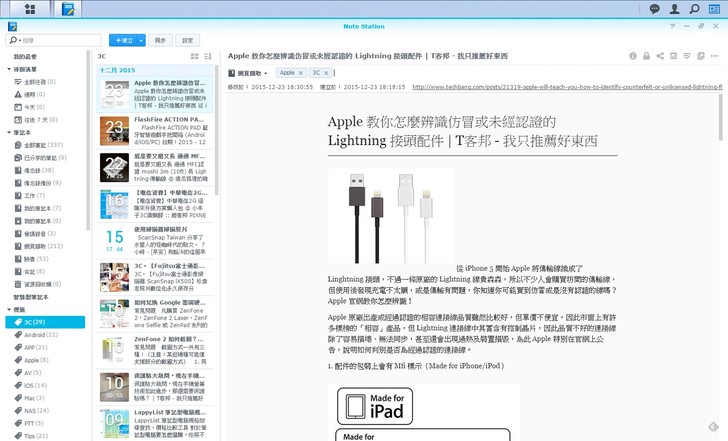Select the overdue tasks (0) warning item
Viewport: 728px width, 441px height.
click(x=30, y=94)
